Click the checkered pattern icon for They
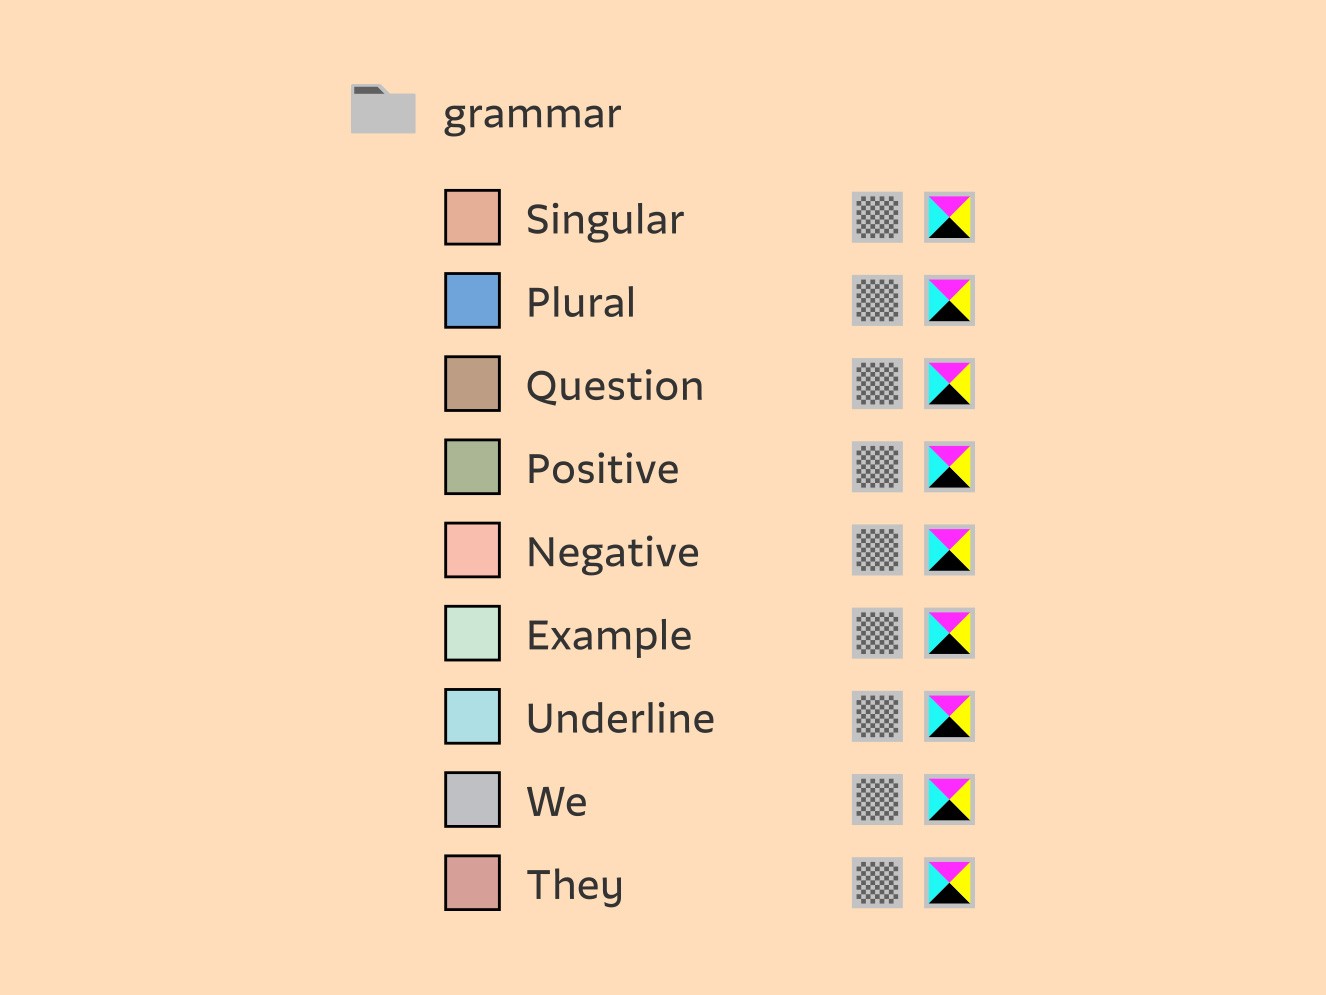1326x995 pixels. pos(877,881)
